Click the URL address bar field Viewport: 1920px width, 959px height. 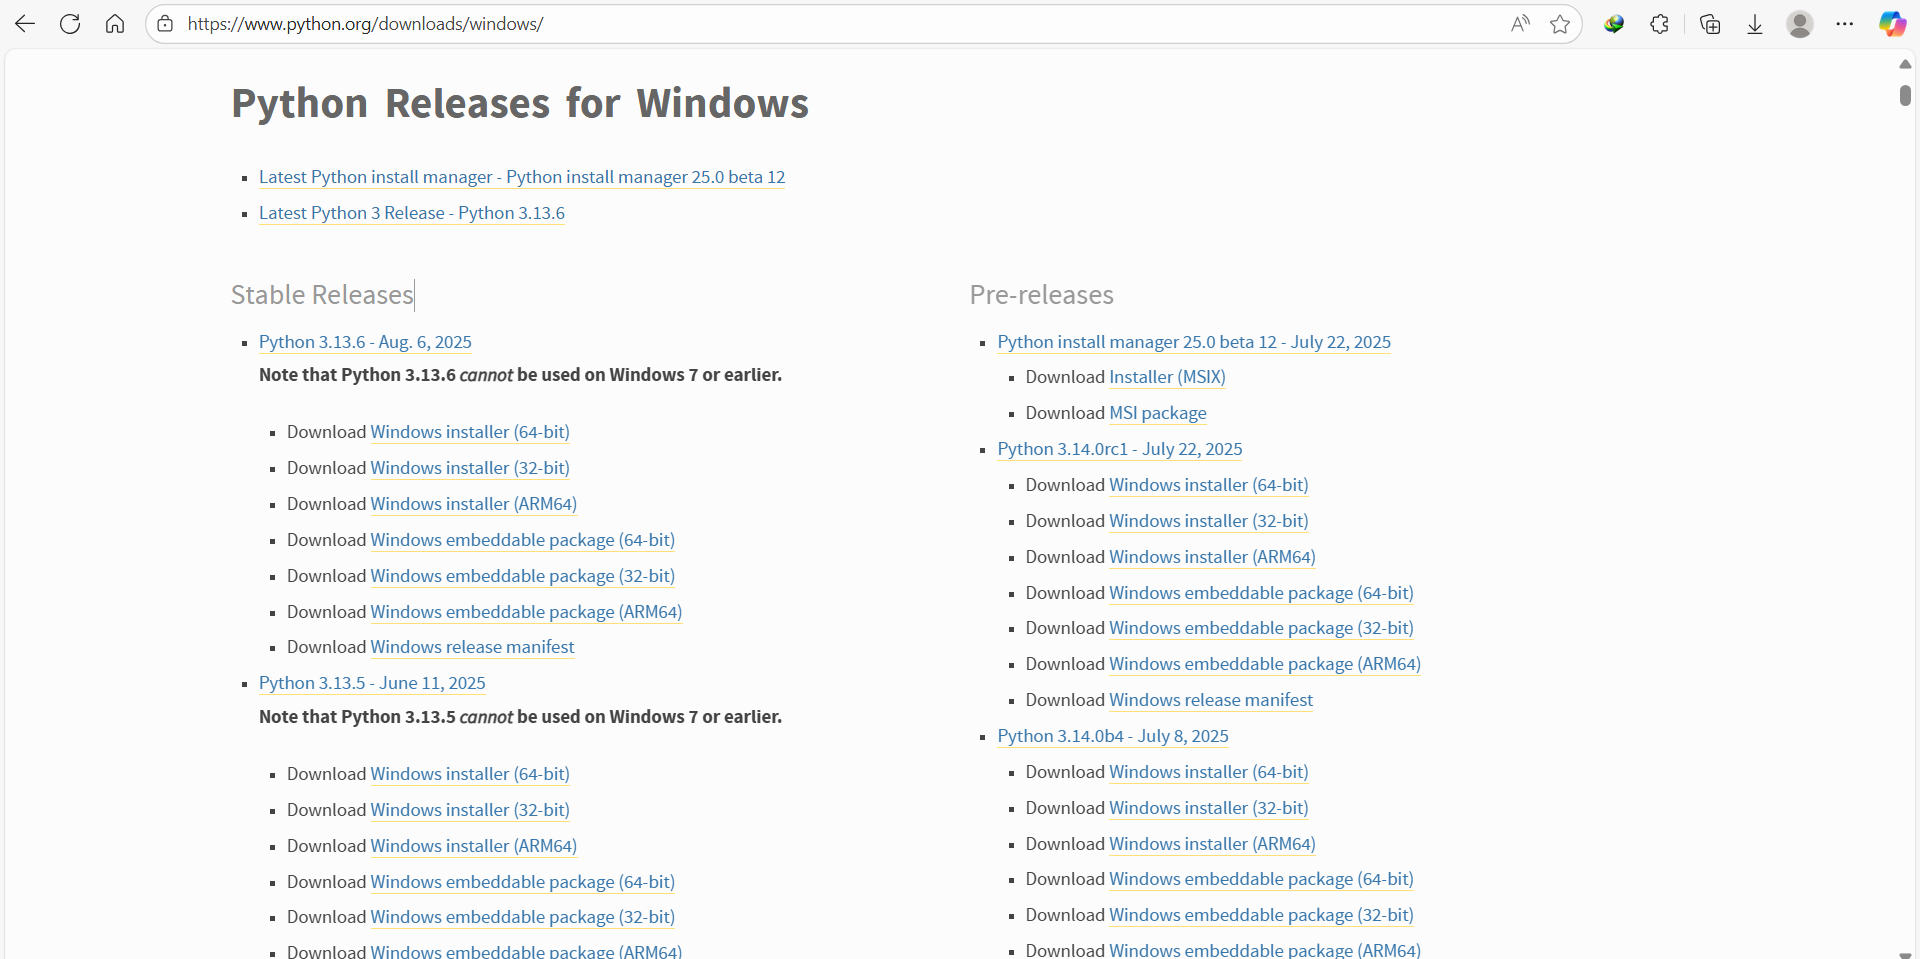[x=800, y=24]
